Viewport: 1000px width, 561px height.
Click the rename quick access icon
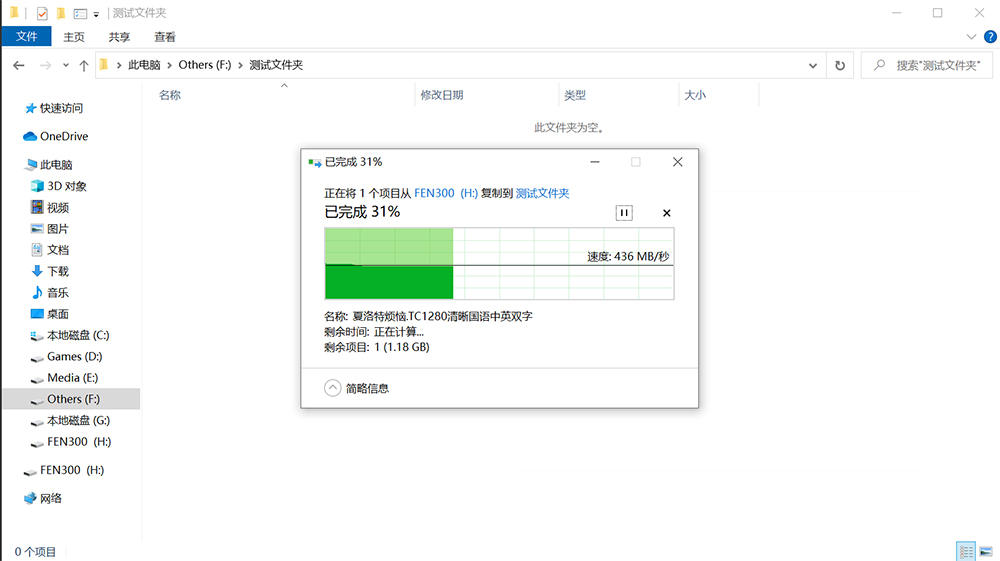(80, 13)
